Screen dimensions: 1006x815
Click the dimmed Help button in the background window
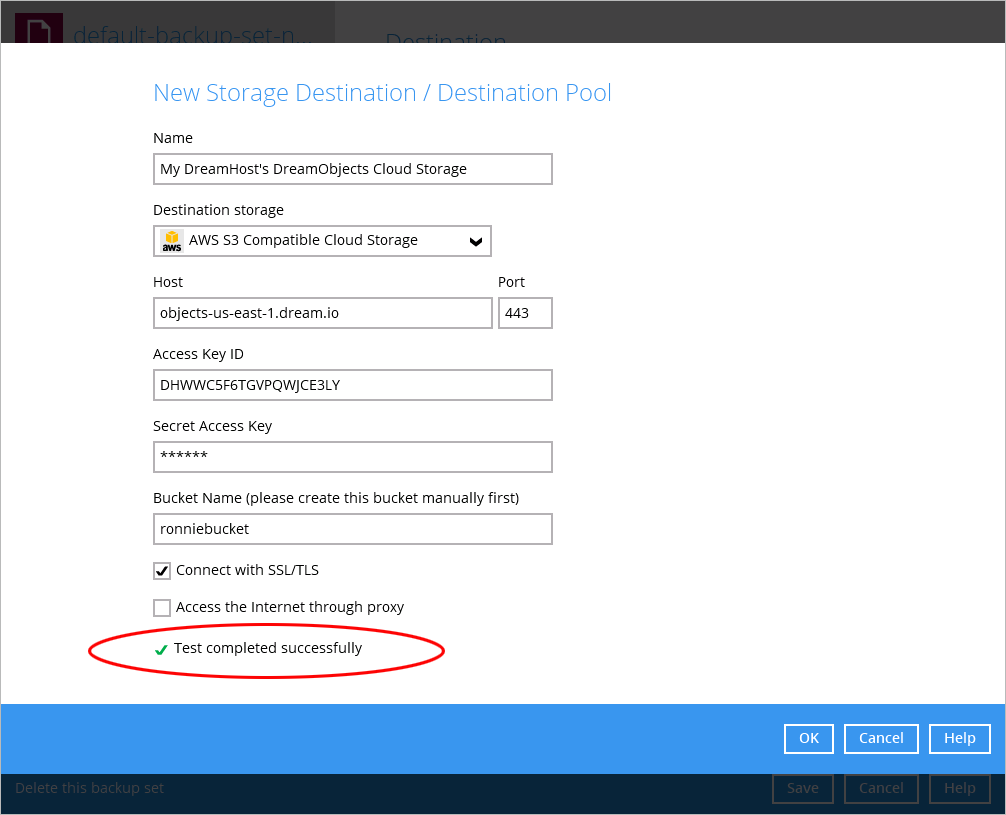point(960,789)
